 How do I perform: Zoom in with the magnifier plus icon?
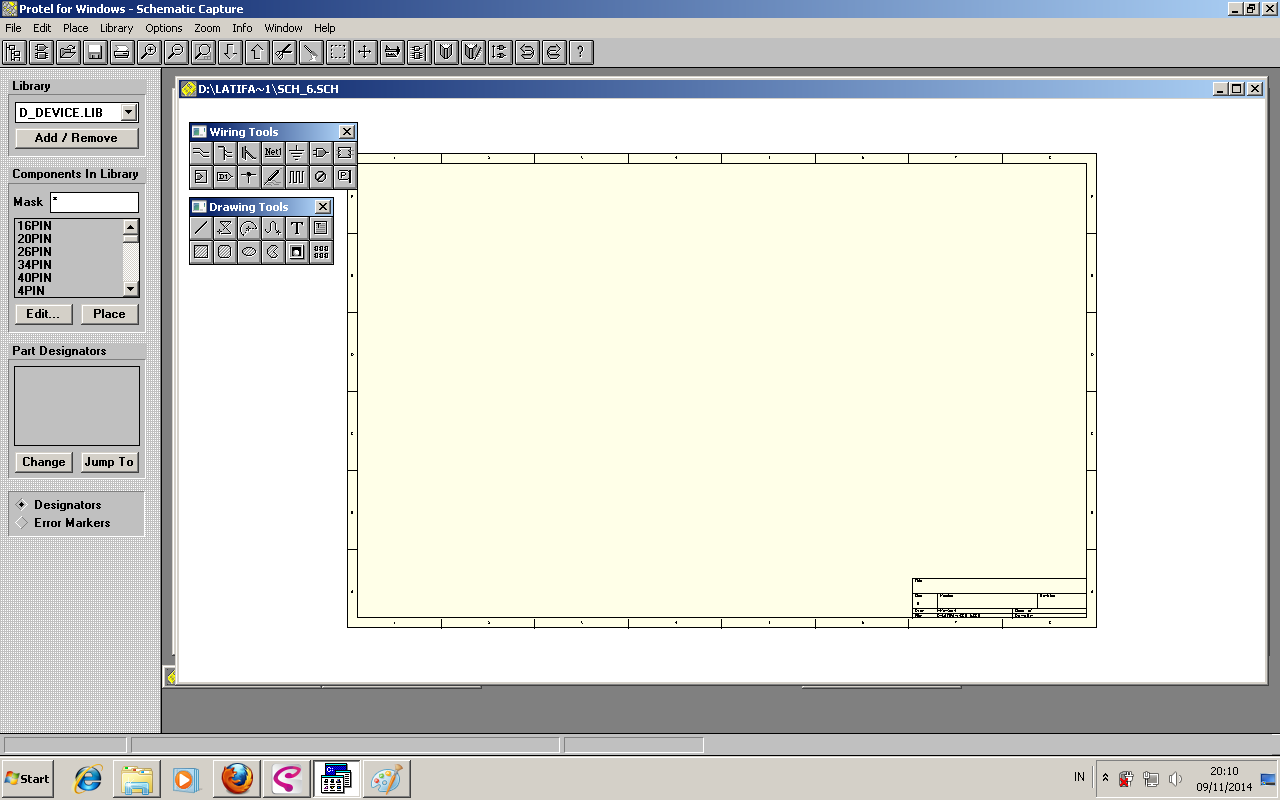pyautogui.click(x=149, y=52)
